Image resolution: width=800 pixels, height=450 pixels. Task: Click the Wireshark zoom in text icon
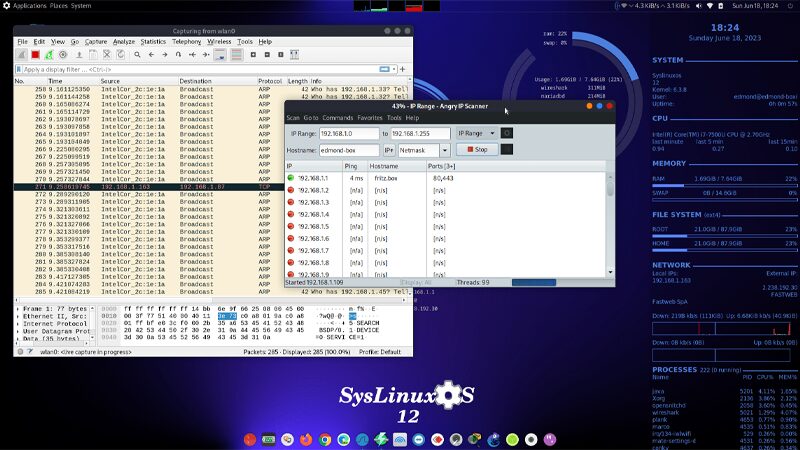click(253, 55)
